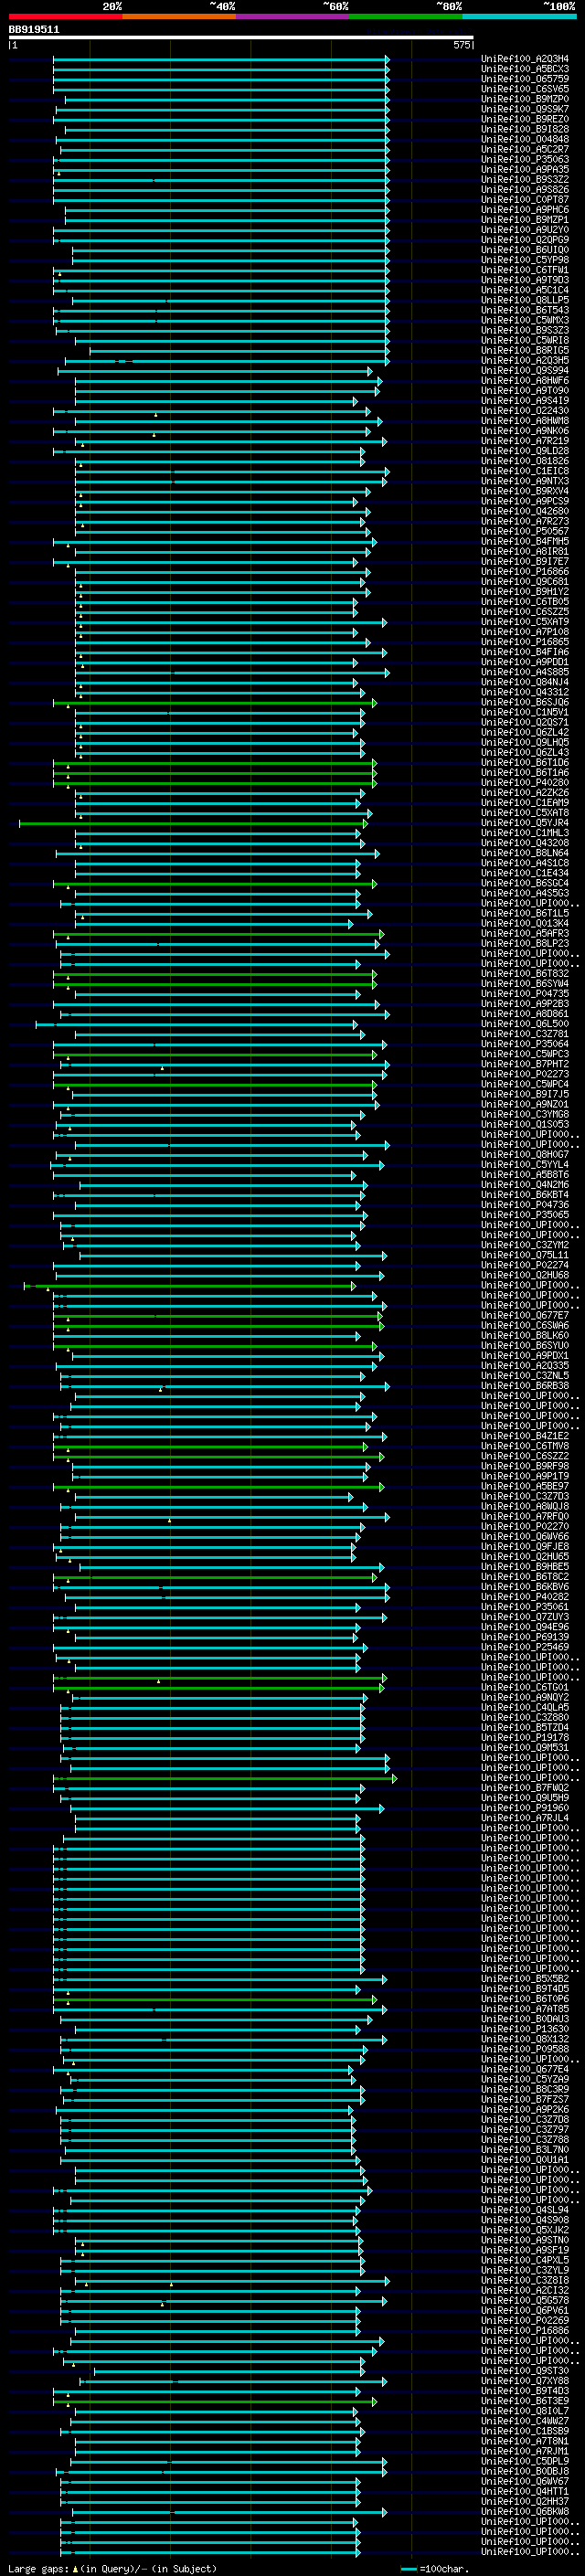This screenshot has width=585, height=2576.
Task: Select hit label UniRef100_A9NZ01
Action: click(525, 1104)
